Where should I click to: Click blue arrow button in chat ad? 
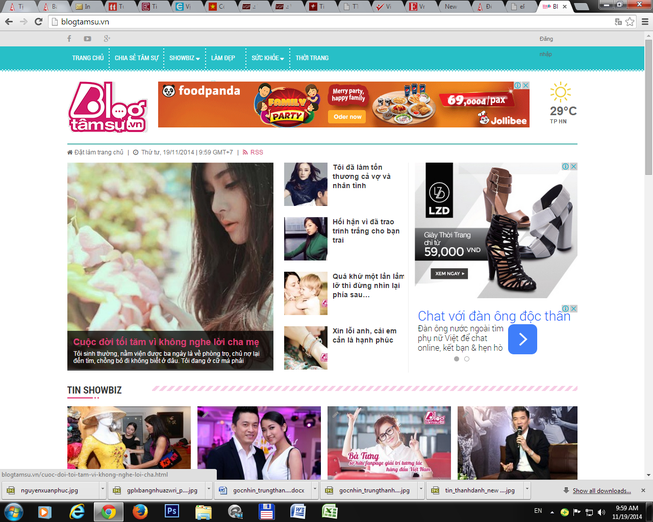click(522, 339)
